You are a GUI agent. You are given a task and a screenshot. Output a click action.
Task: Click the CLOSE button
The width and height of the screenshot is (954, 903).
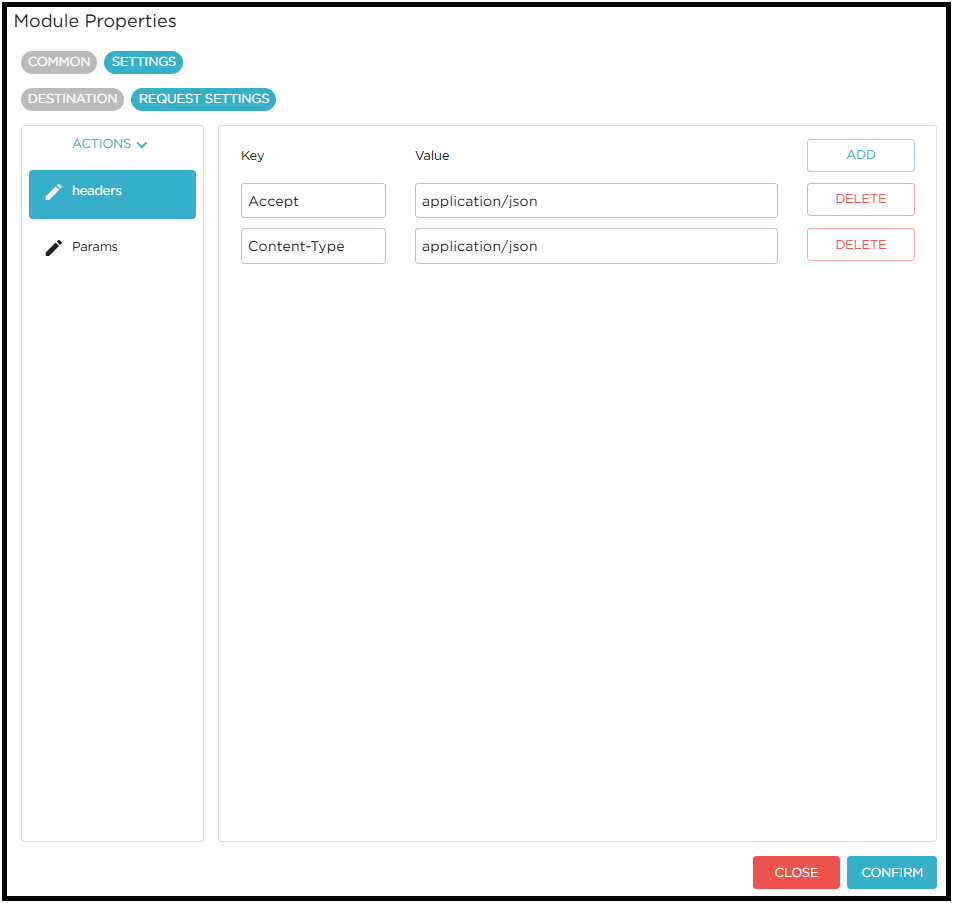tap(796, 872)
